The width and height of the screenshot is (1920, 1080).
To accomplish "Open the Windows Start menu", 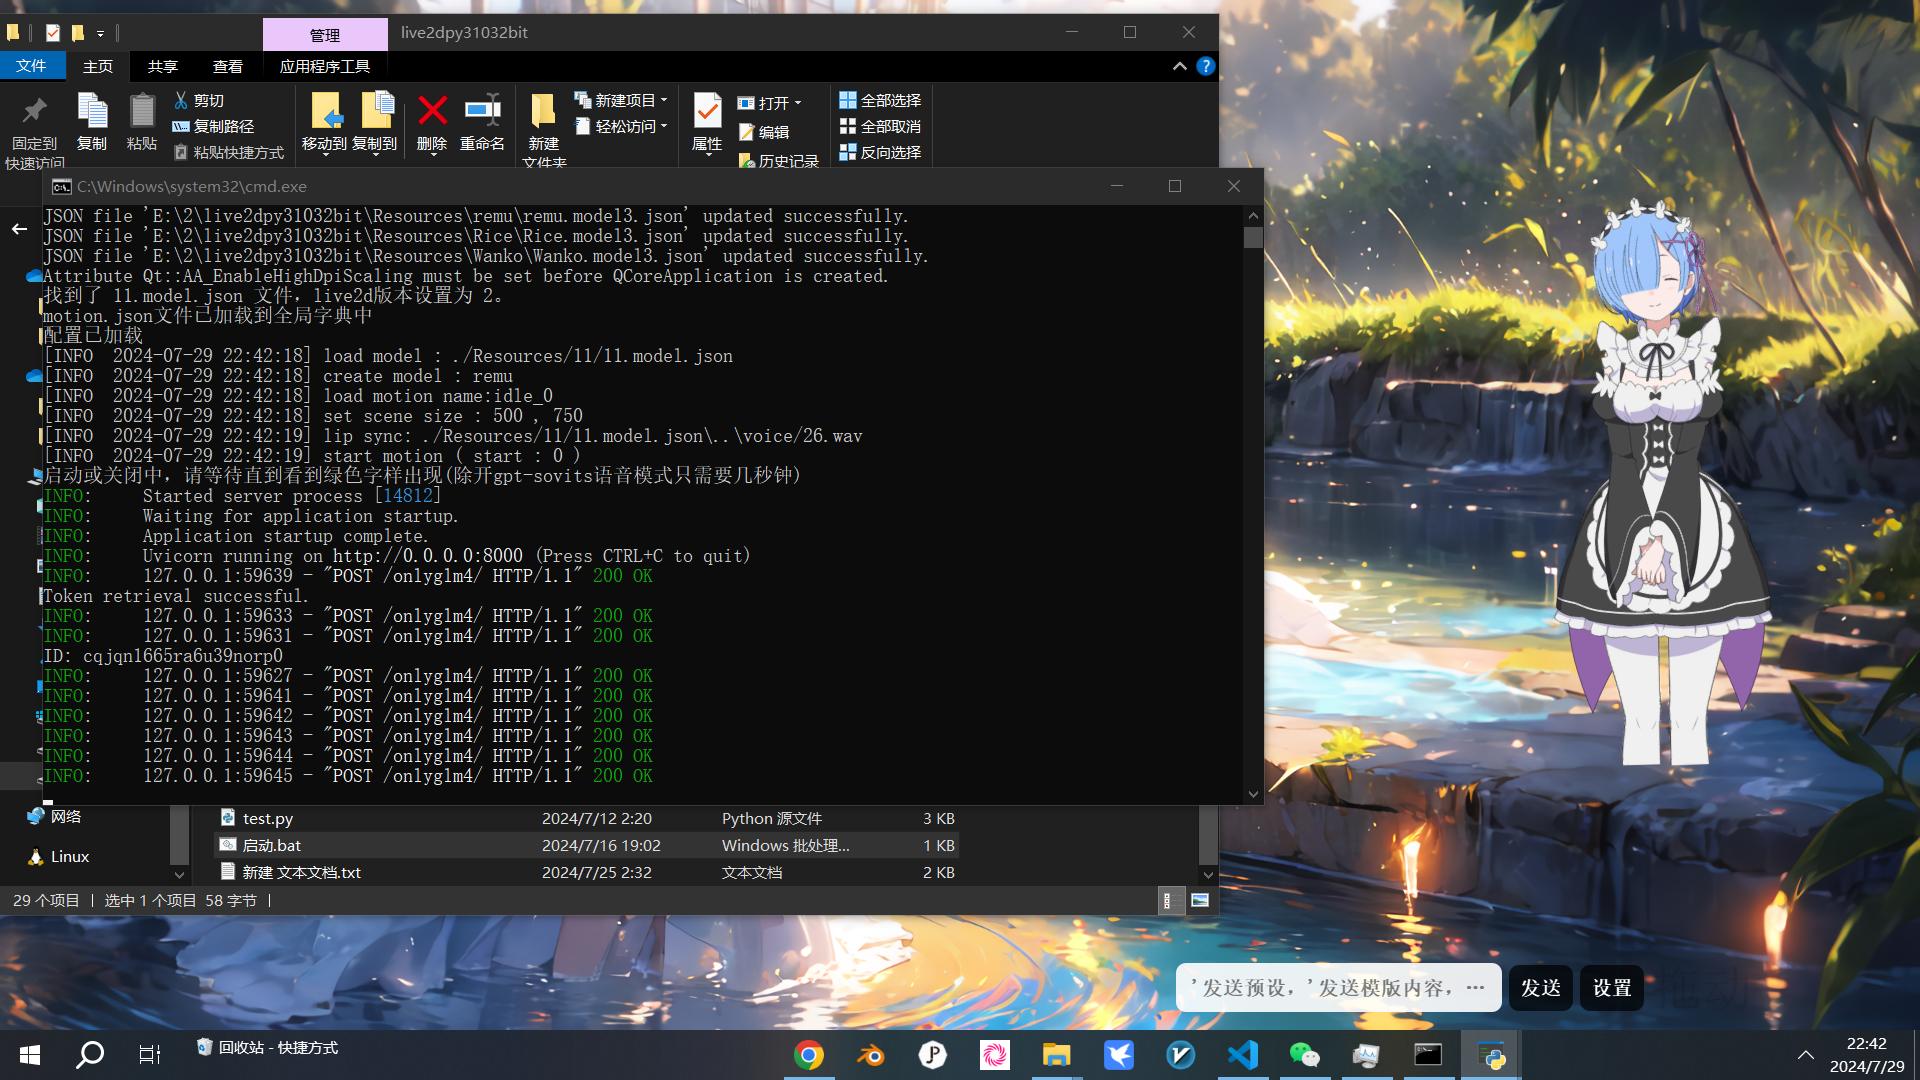I will (x=30, y=1055).
